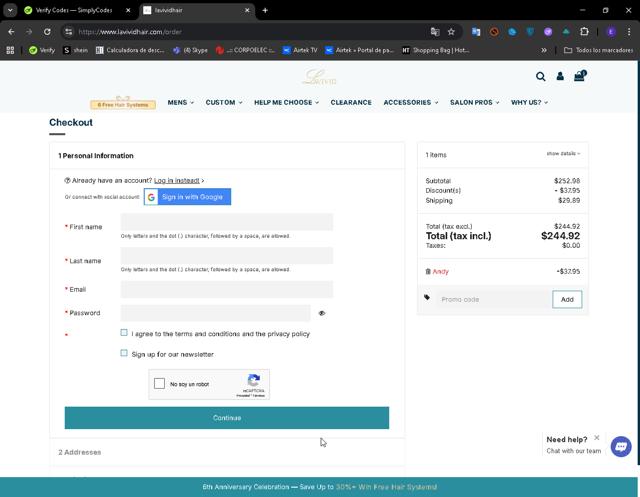
Task: Focus the Last name field
Action: 227,256
